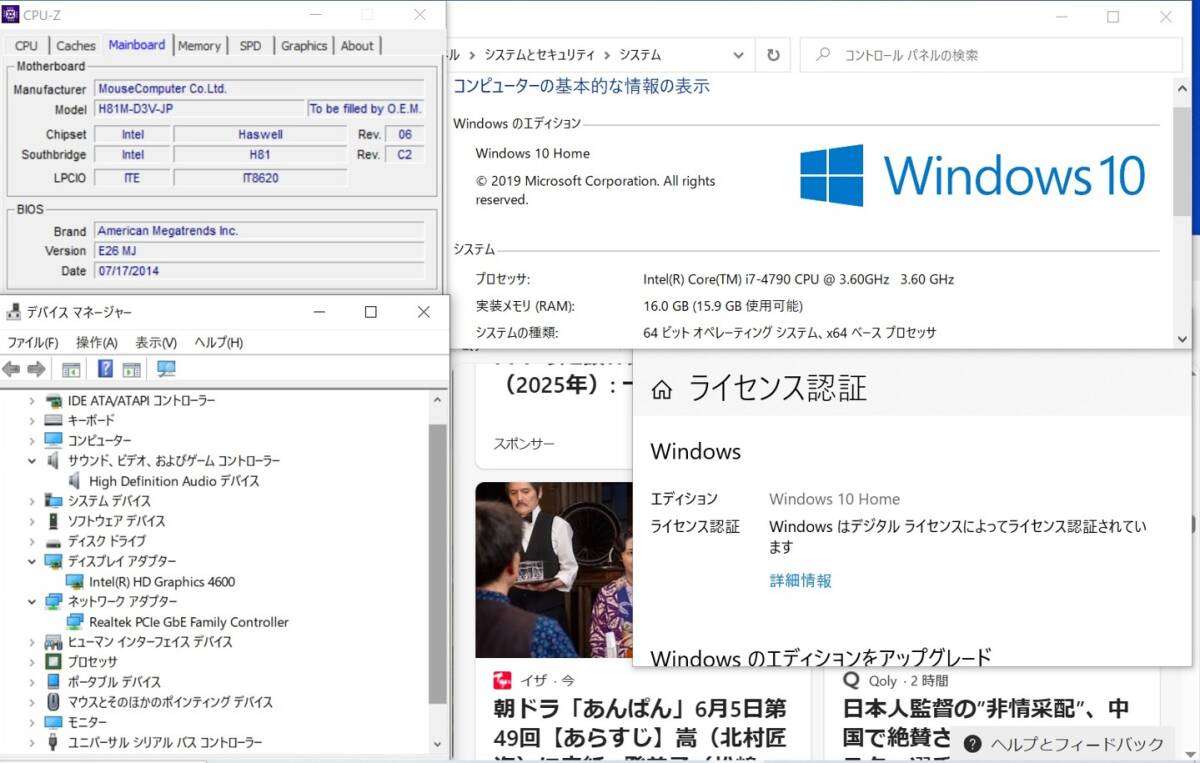The image size is (1200, 763).
Task: Switch to the Memory tab in CPU-Z
Action: coord(199,45)
